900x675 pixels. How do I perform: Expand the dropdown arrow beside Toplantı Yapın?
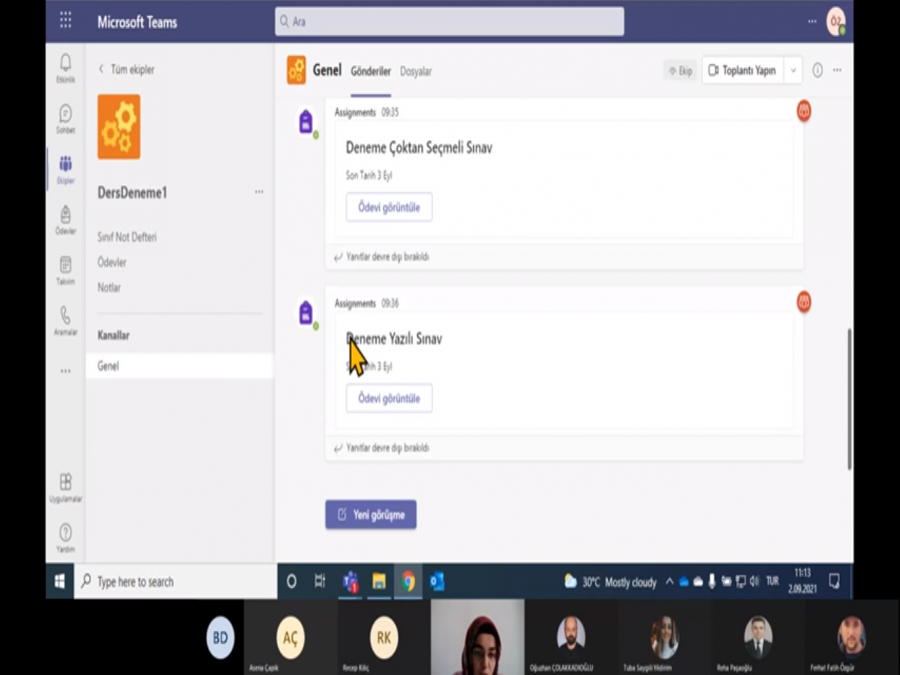tap(793, 71)
